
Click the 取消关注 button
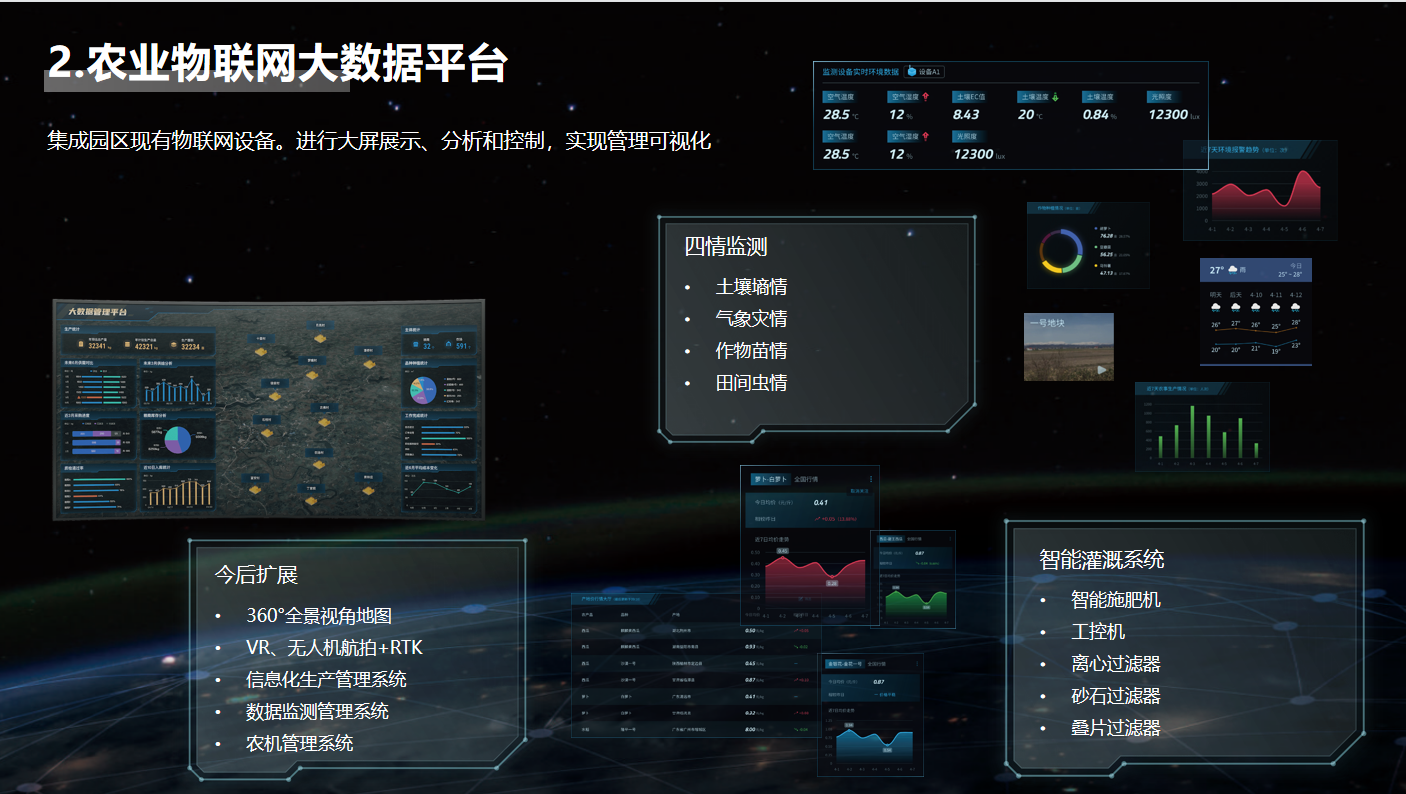[859, 491]
